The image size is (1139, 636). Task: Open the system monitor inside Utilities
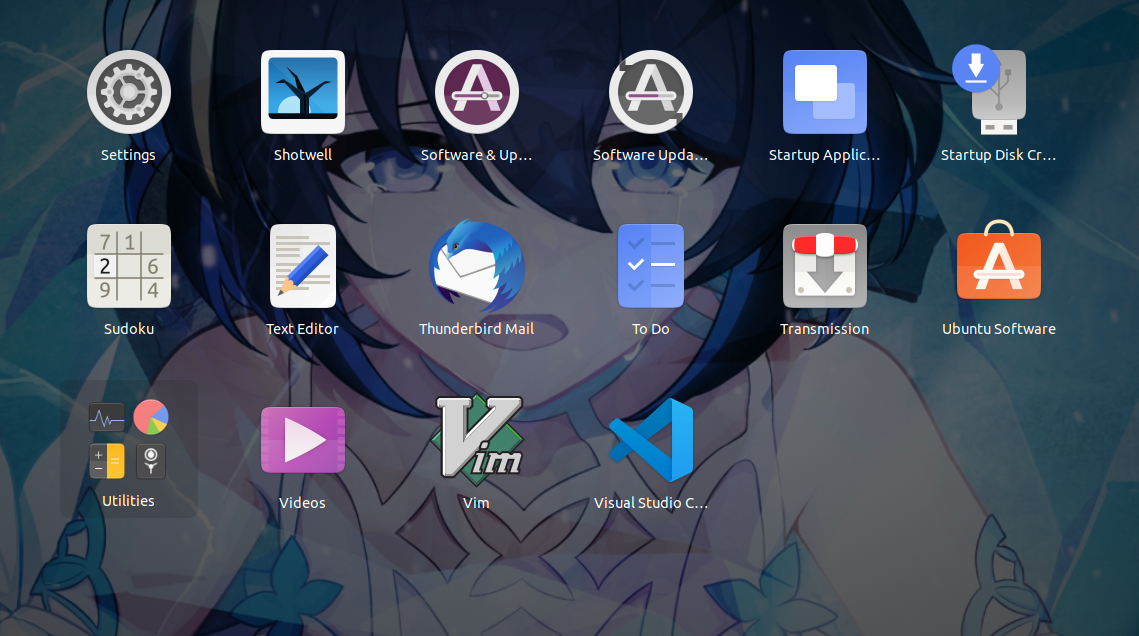pyautogui.click(x=106, y=417)
